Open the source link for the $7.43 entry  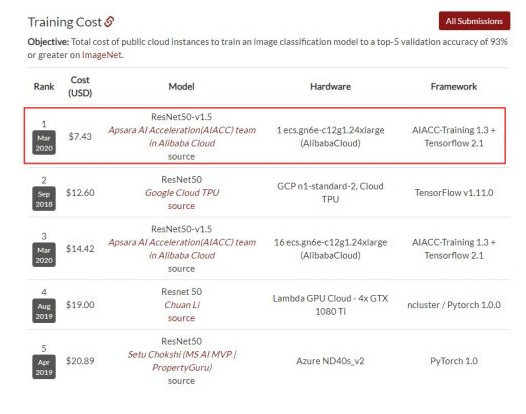(x=181, y=156)
